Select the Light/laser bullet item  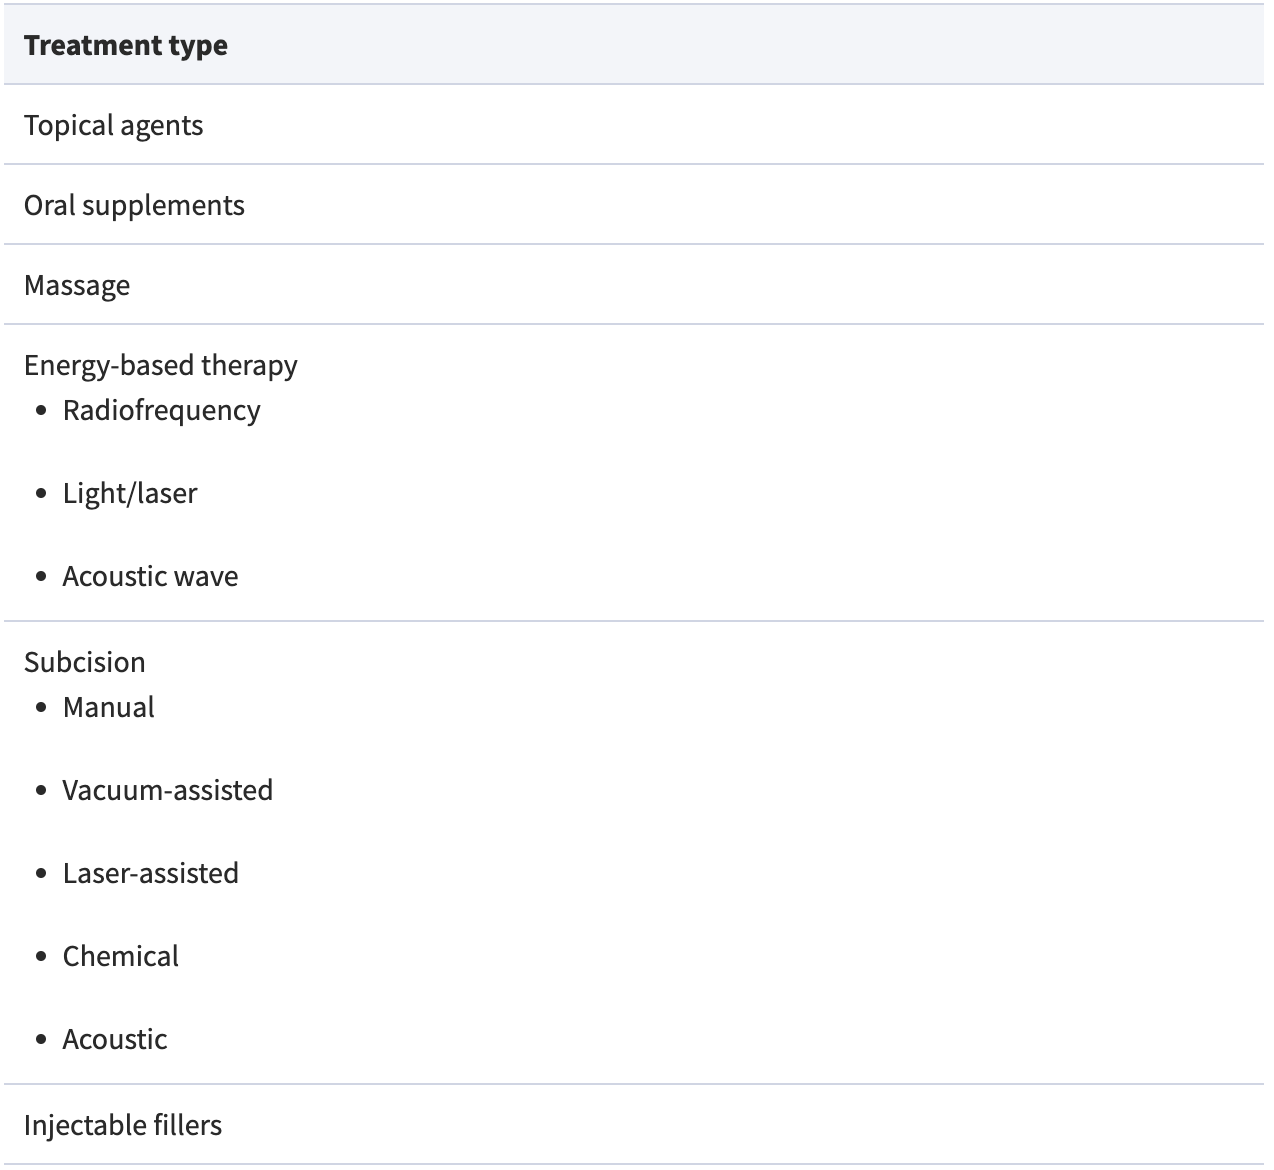tap(130, 493)
